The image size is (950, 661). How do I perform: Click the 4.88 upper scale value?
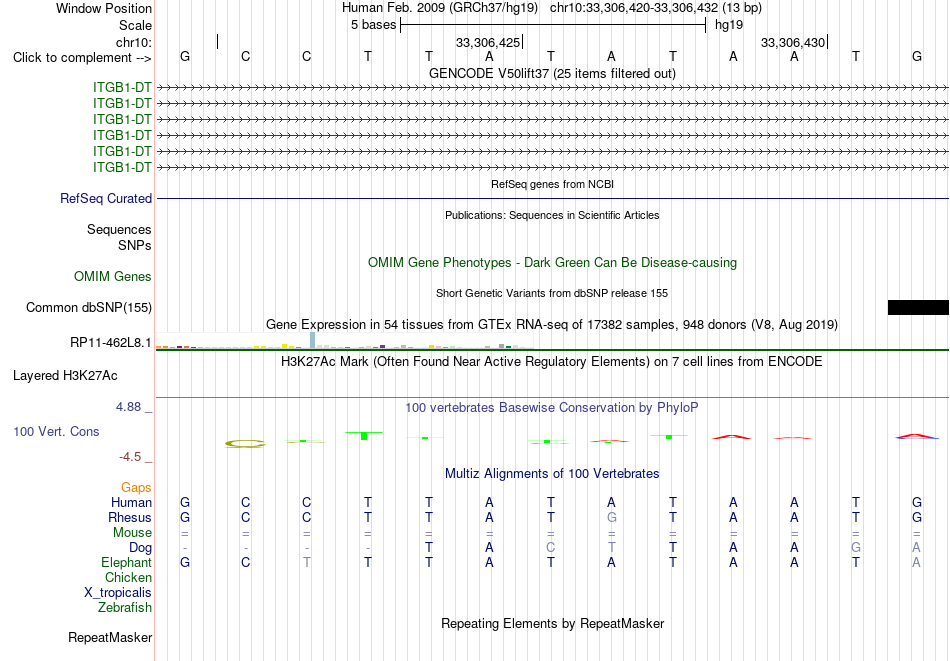pyautogui.click(x=128, y=407)
